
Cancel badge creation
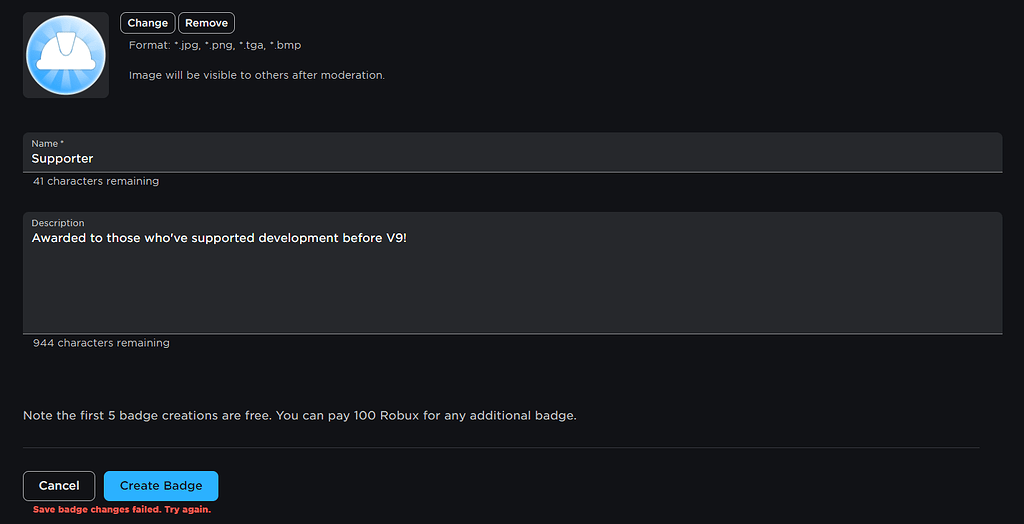pyautogui.click(x=59, y=486)
